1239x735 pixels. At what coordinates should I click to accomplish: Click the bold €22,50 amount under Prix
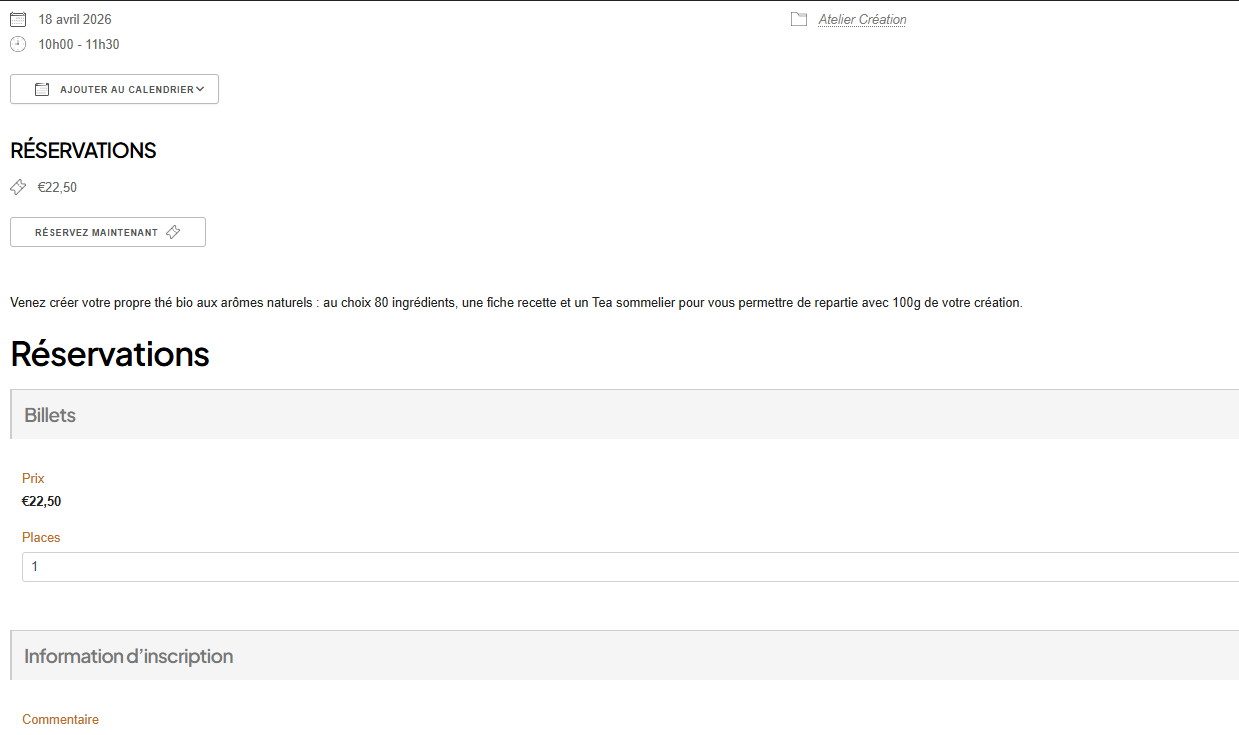[41, 501]
